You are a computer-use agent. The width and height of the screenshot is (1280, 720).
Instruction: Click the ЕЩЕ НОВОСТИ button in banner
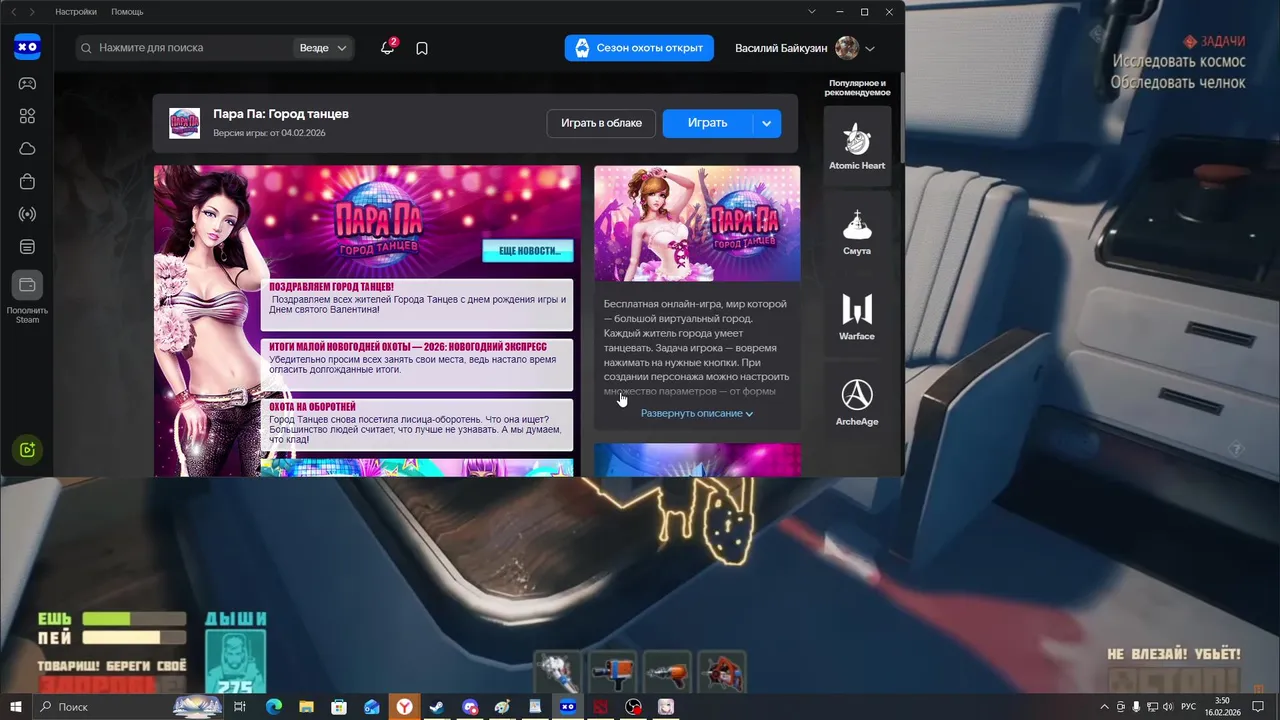point(528,251)
